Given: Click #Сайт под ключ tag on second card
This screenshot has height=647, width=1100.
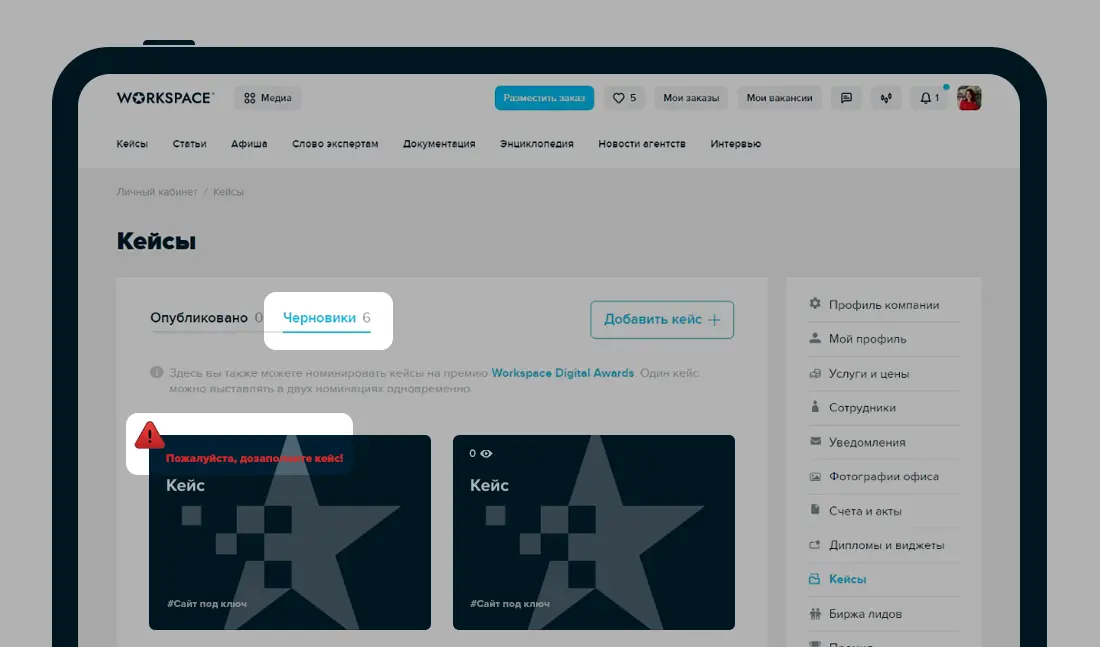Looking at the screenshot, I should pyautogui.click(x=510, y=603).
